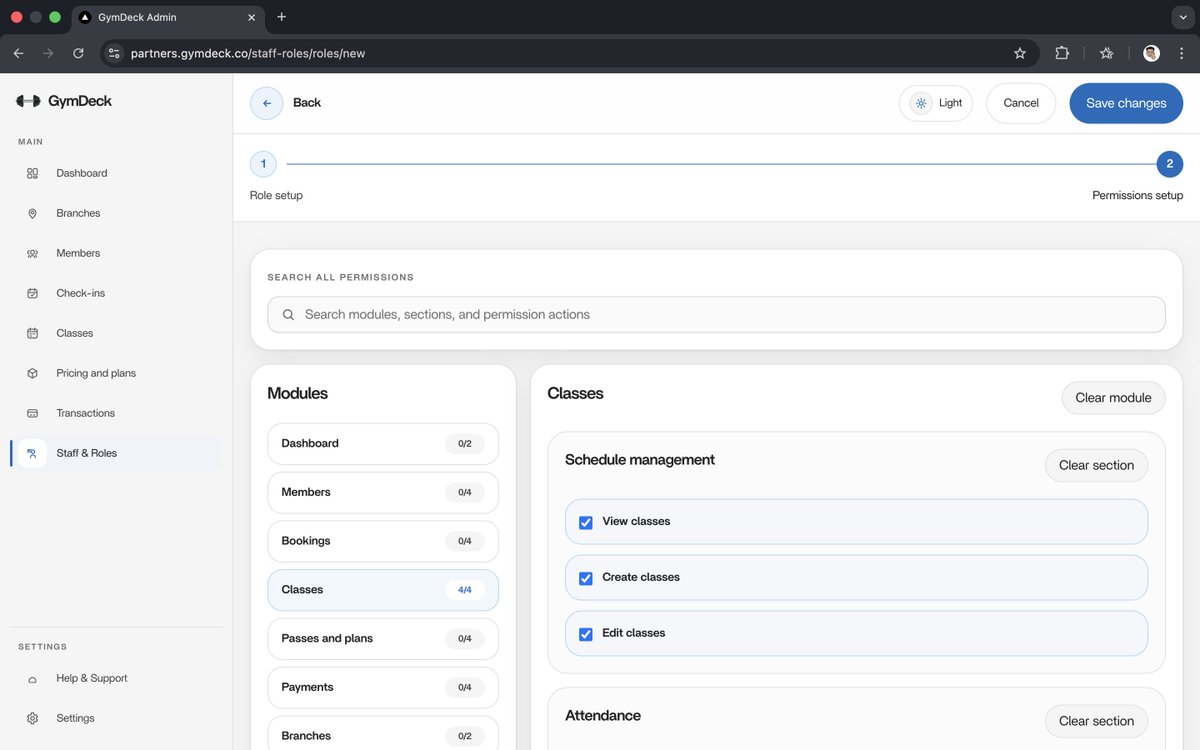Viewport: 1200px width, 750px height.
Task: Click the Branches location pin icon
Action: click(x=32, y=213)
